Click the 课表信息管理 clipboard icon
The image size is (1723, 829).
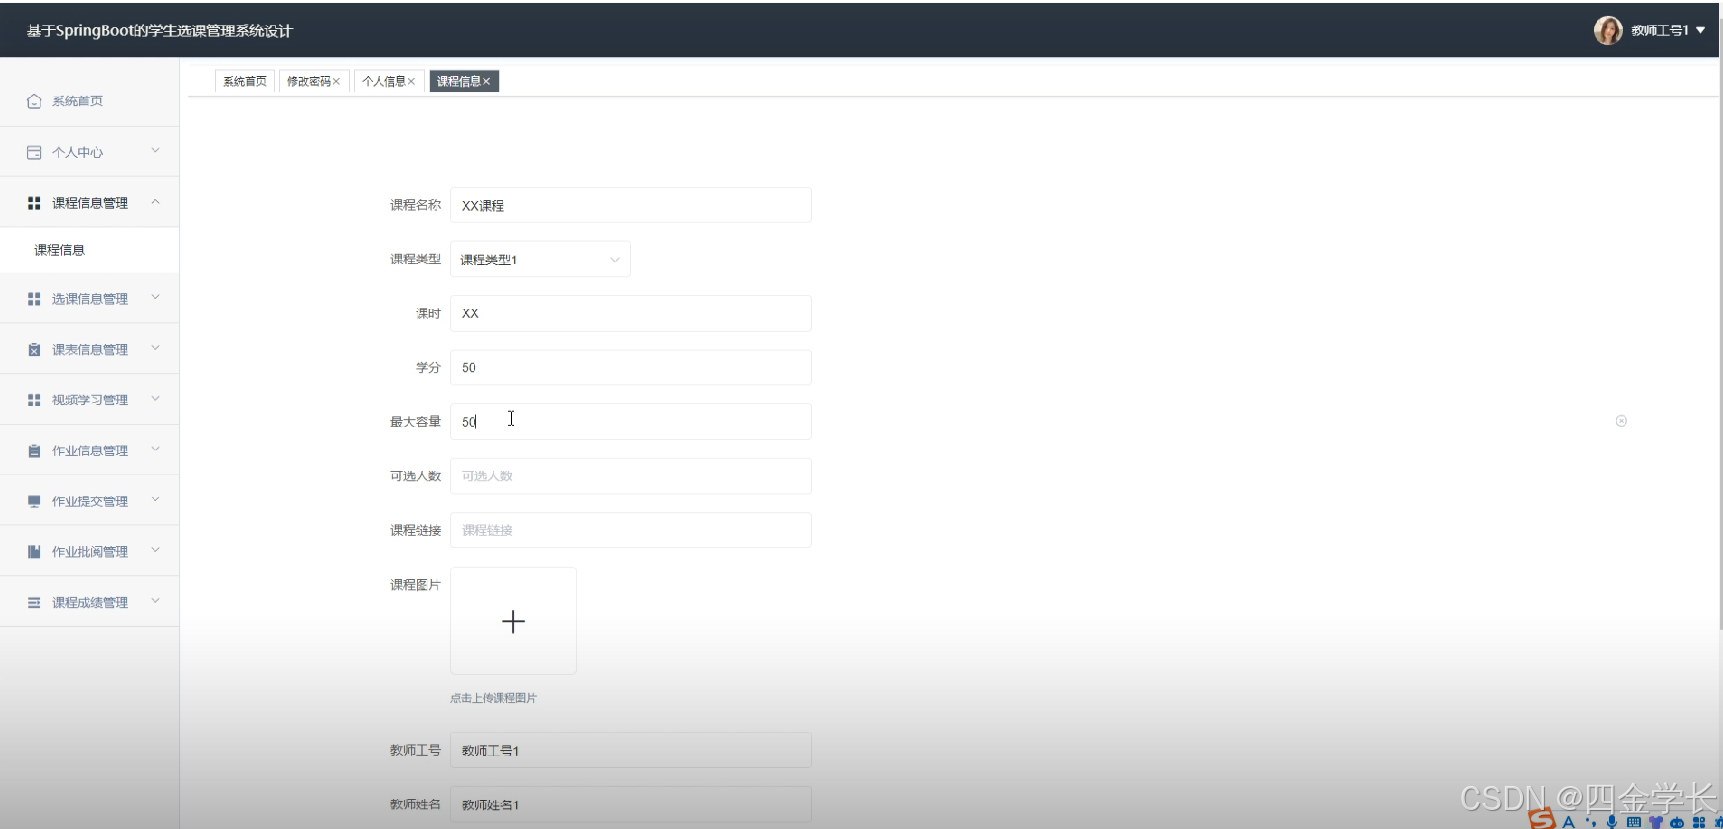point(34,350)
